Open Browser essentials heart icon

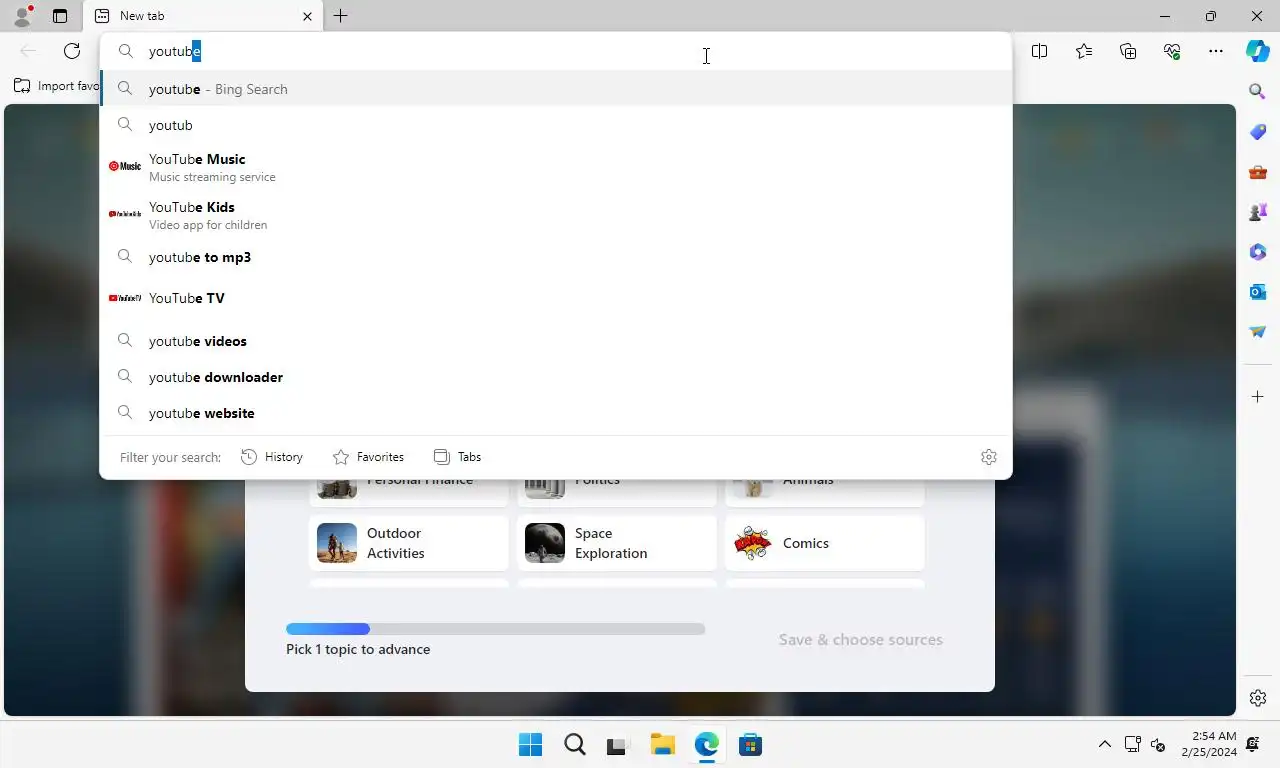coord(1172,51)
